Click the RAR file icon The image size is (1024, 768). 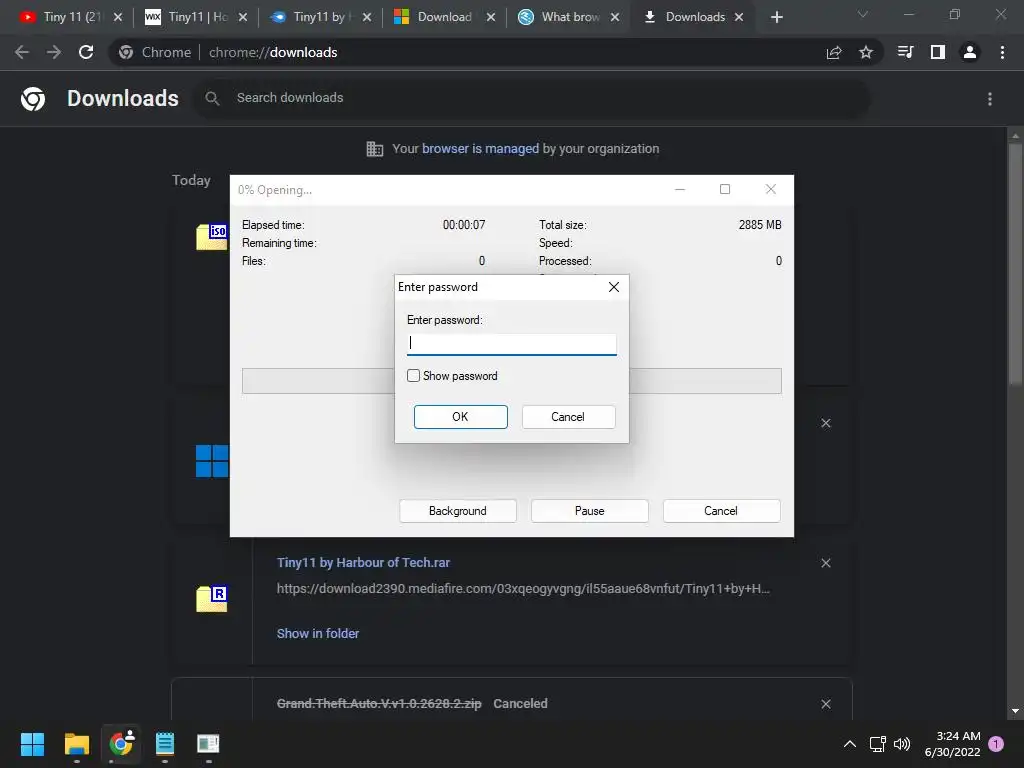point(212,598)
